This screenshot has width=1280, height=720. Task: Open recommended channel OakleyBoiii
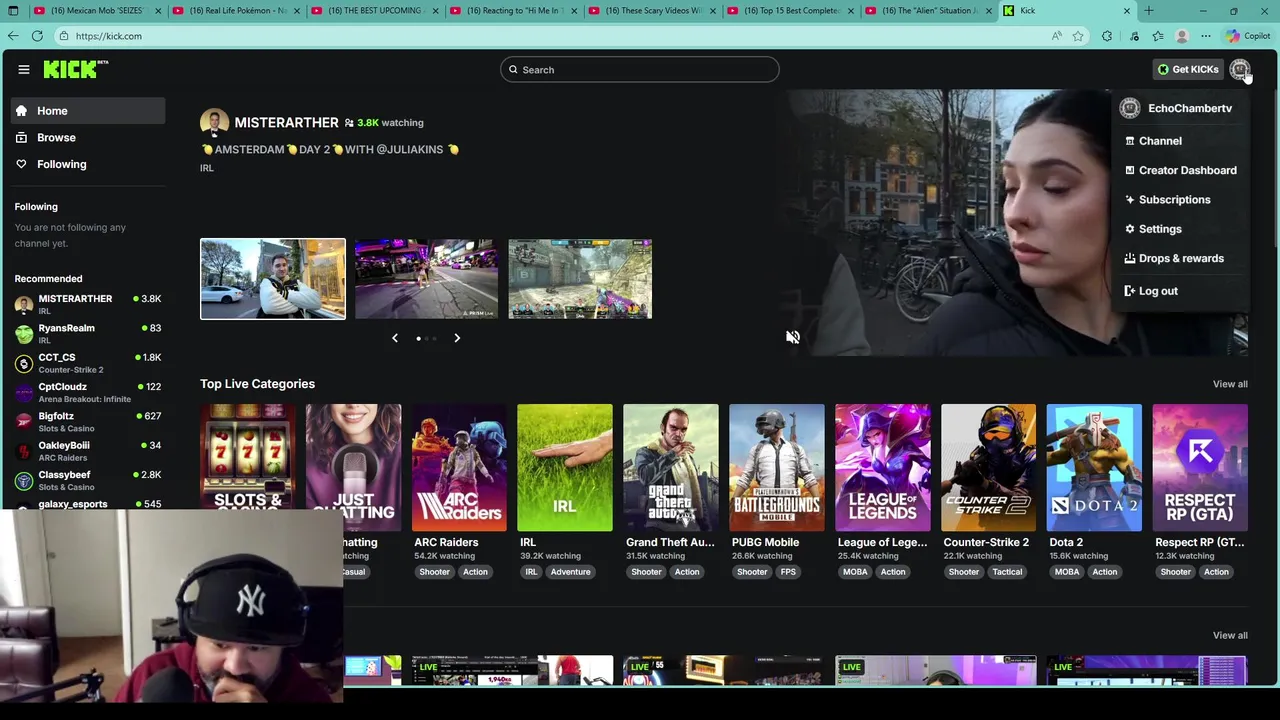point(88,451)
